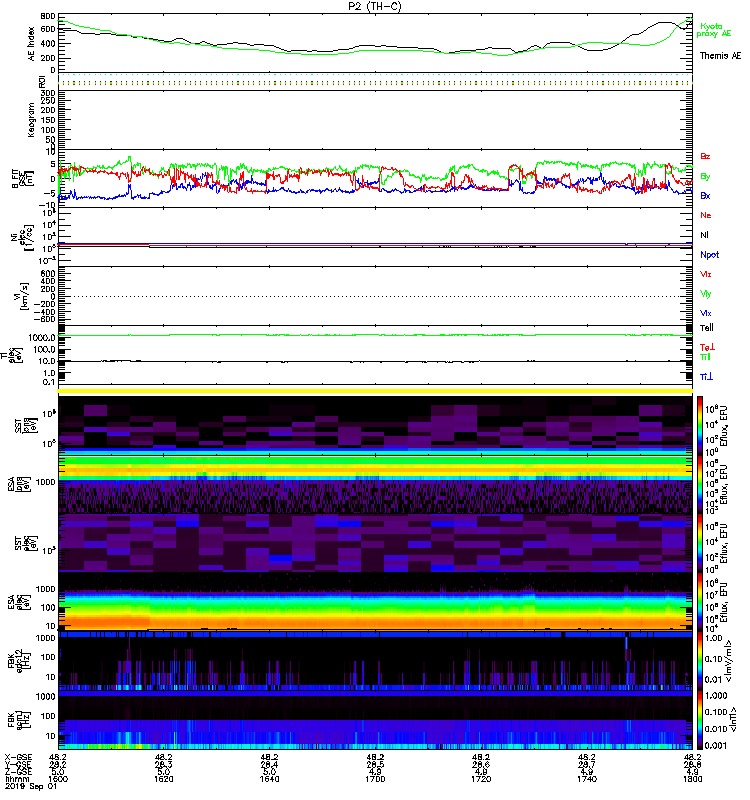This screenshot has height=800, width=750.
Task: Click the Y-GSE value 28.3
Action: coord(163,765)
